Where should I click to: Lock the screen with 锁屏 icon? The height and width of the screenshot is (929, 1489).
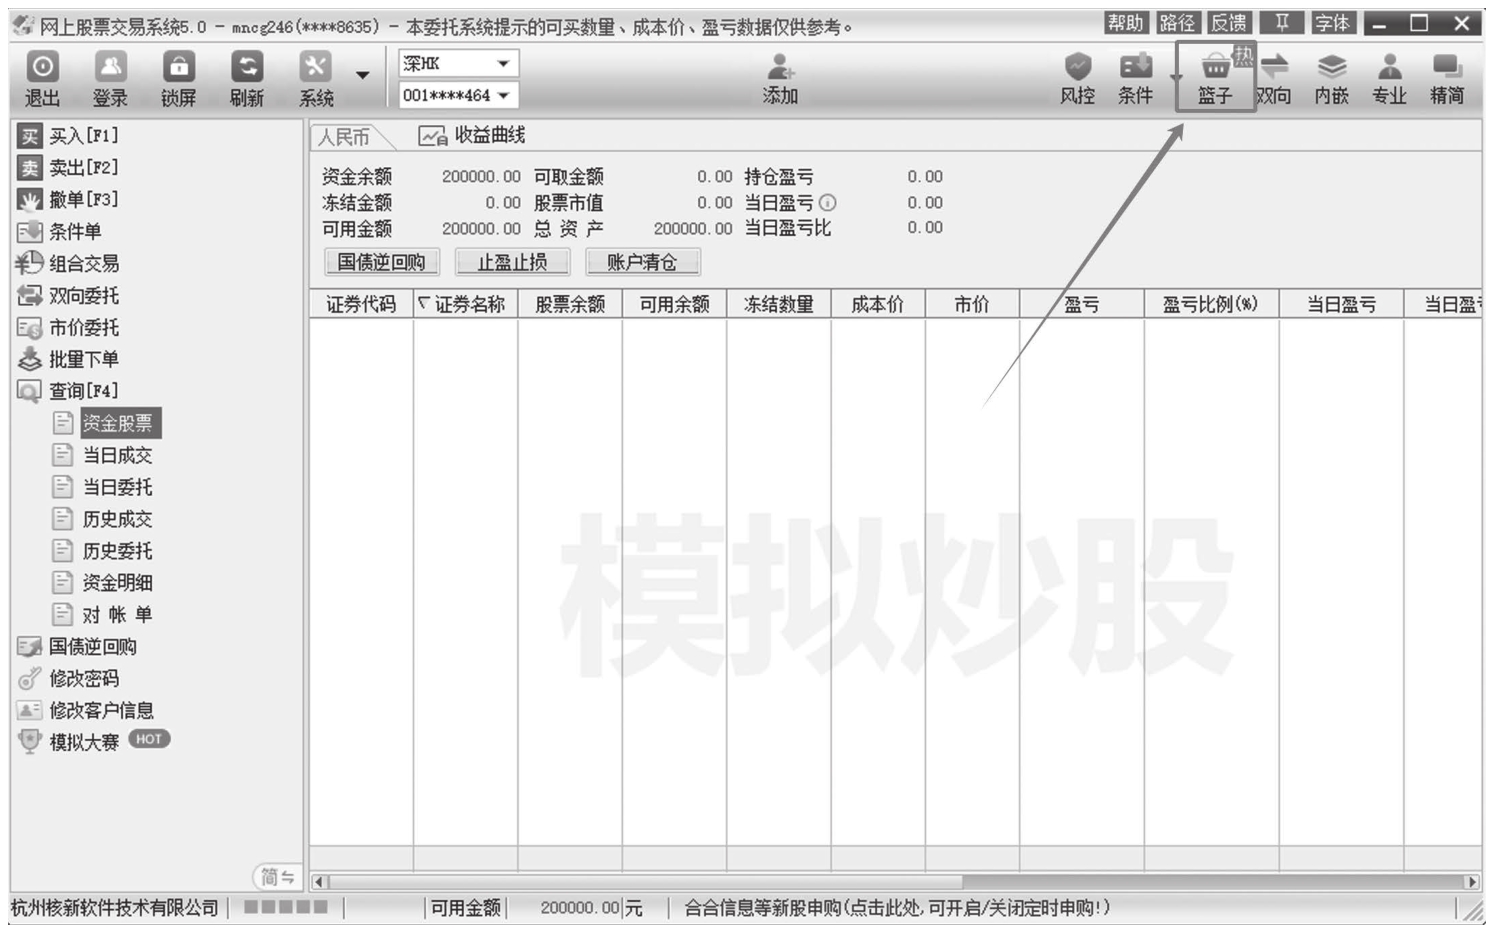178,79
